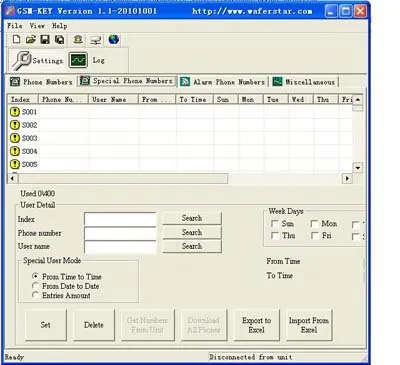Click into the Phone number input field
This screenshot has height=365, width=400.
tap(120, 233)
